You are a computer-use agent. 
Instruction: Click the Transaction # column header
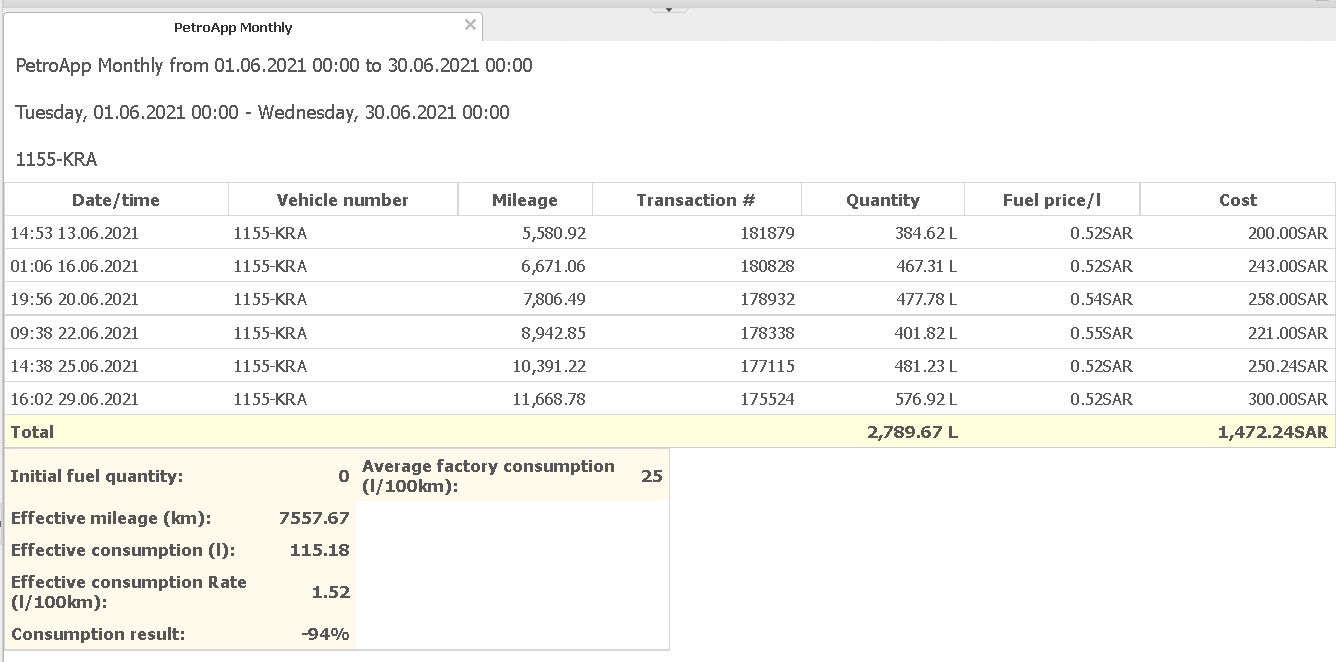[x=696, y=200]
